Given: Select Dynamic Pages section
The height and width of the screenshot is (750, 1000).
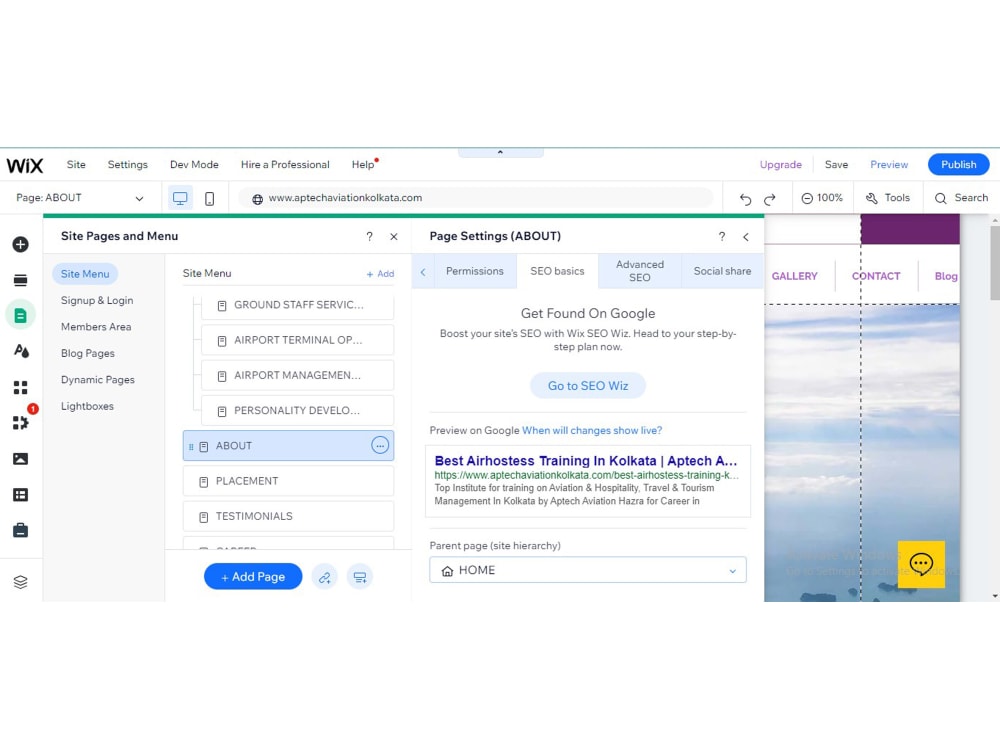Looking at the screenshot, I should click(x=98, y=379).
